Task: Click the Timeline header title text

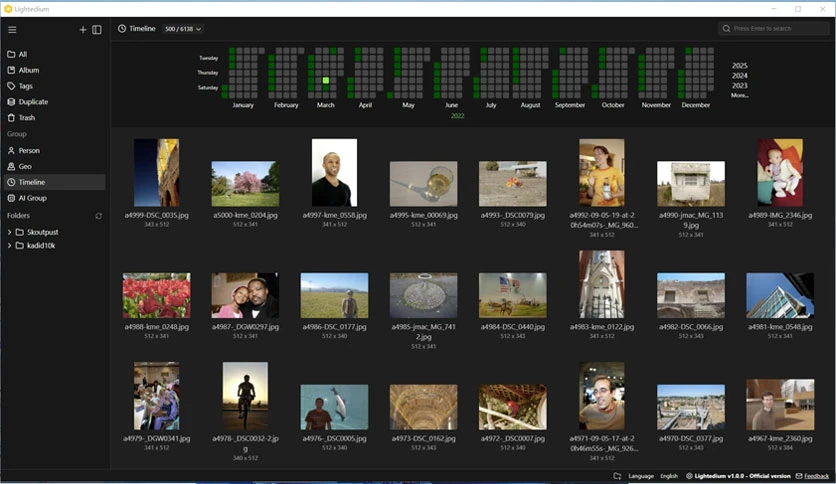Action: 142,29
